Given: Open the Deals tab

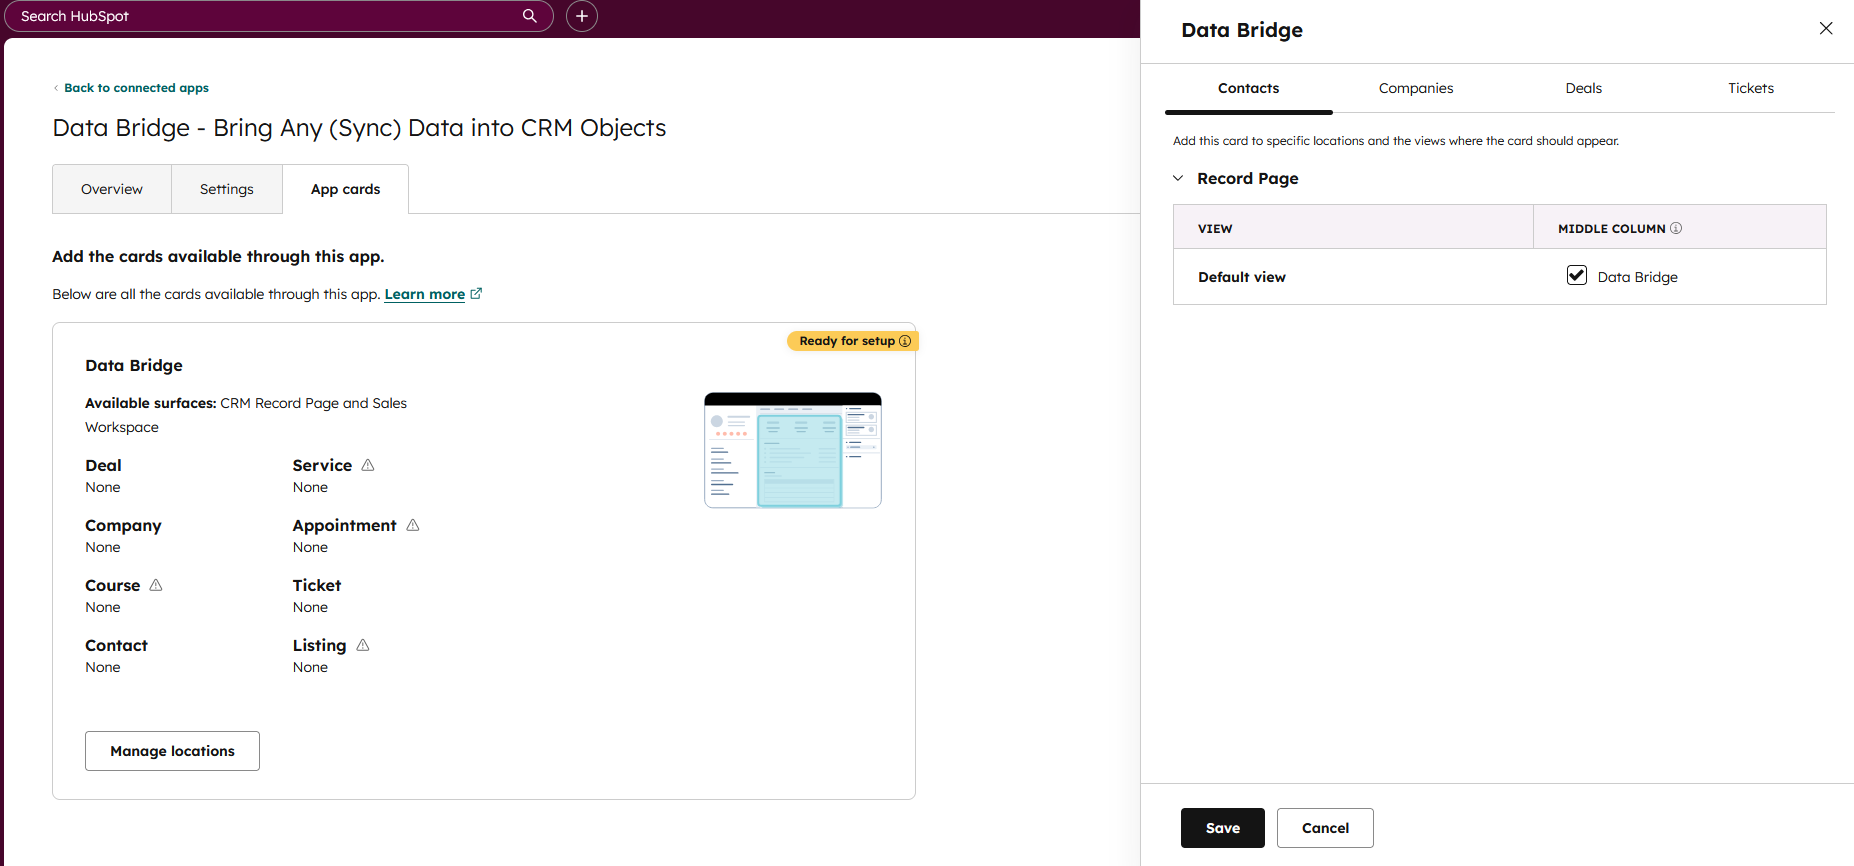Looking at the screenshot, I should pyautogui.click(x=1583, y=88).
